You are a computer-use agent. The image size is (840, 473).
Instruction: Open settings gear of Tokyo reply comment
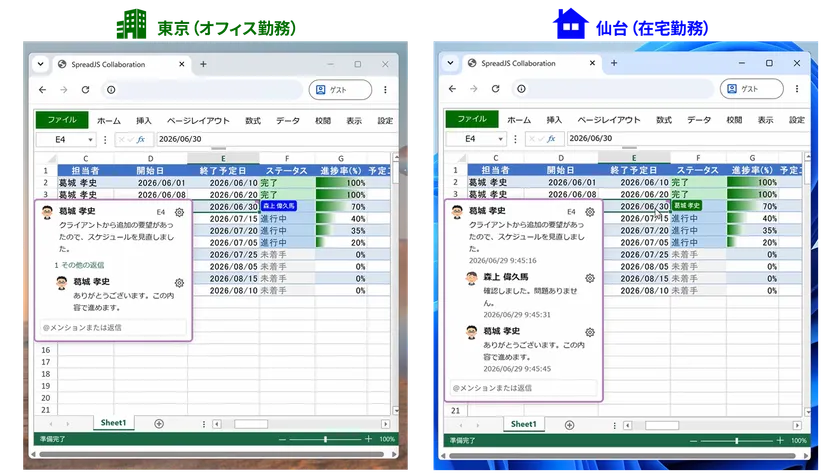tap(179, 282)
